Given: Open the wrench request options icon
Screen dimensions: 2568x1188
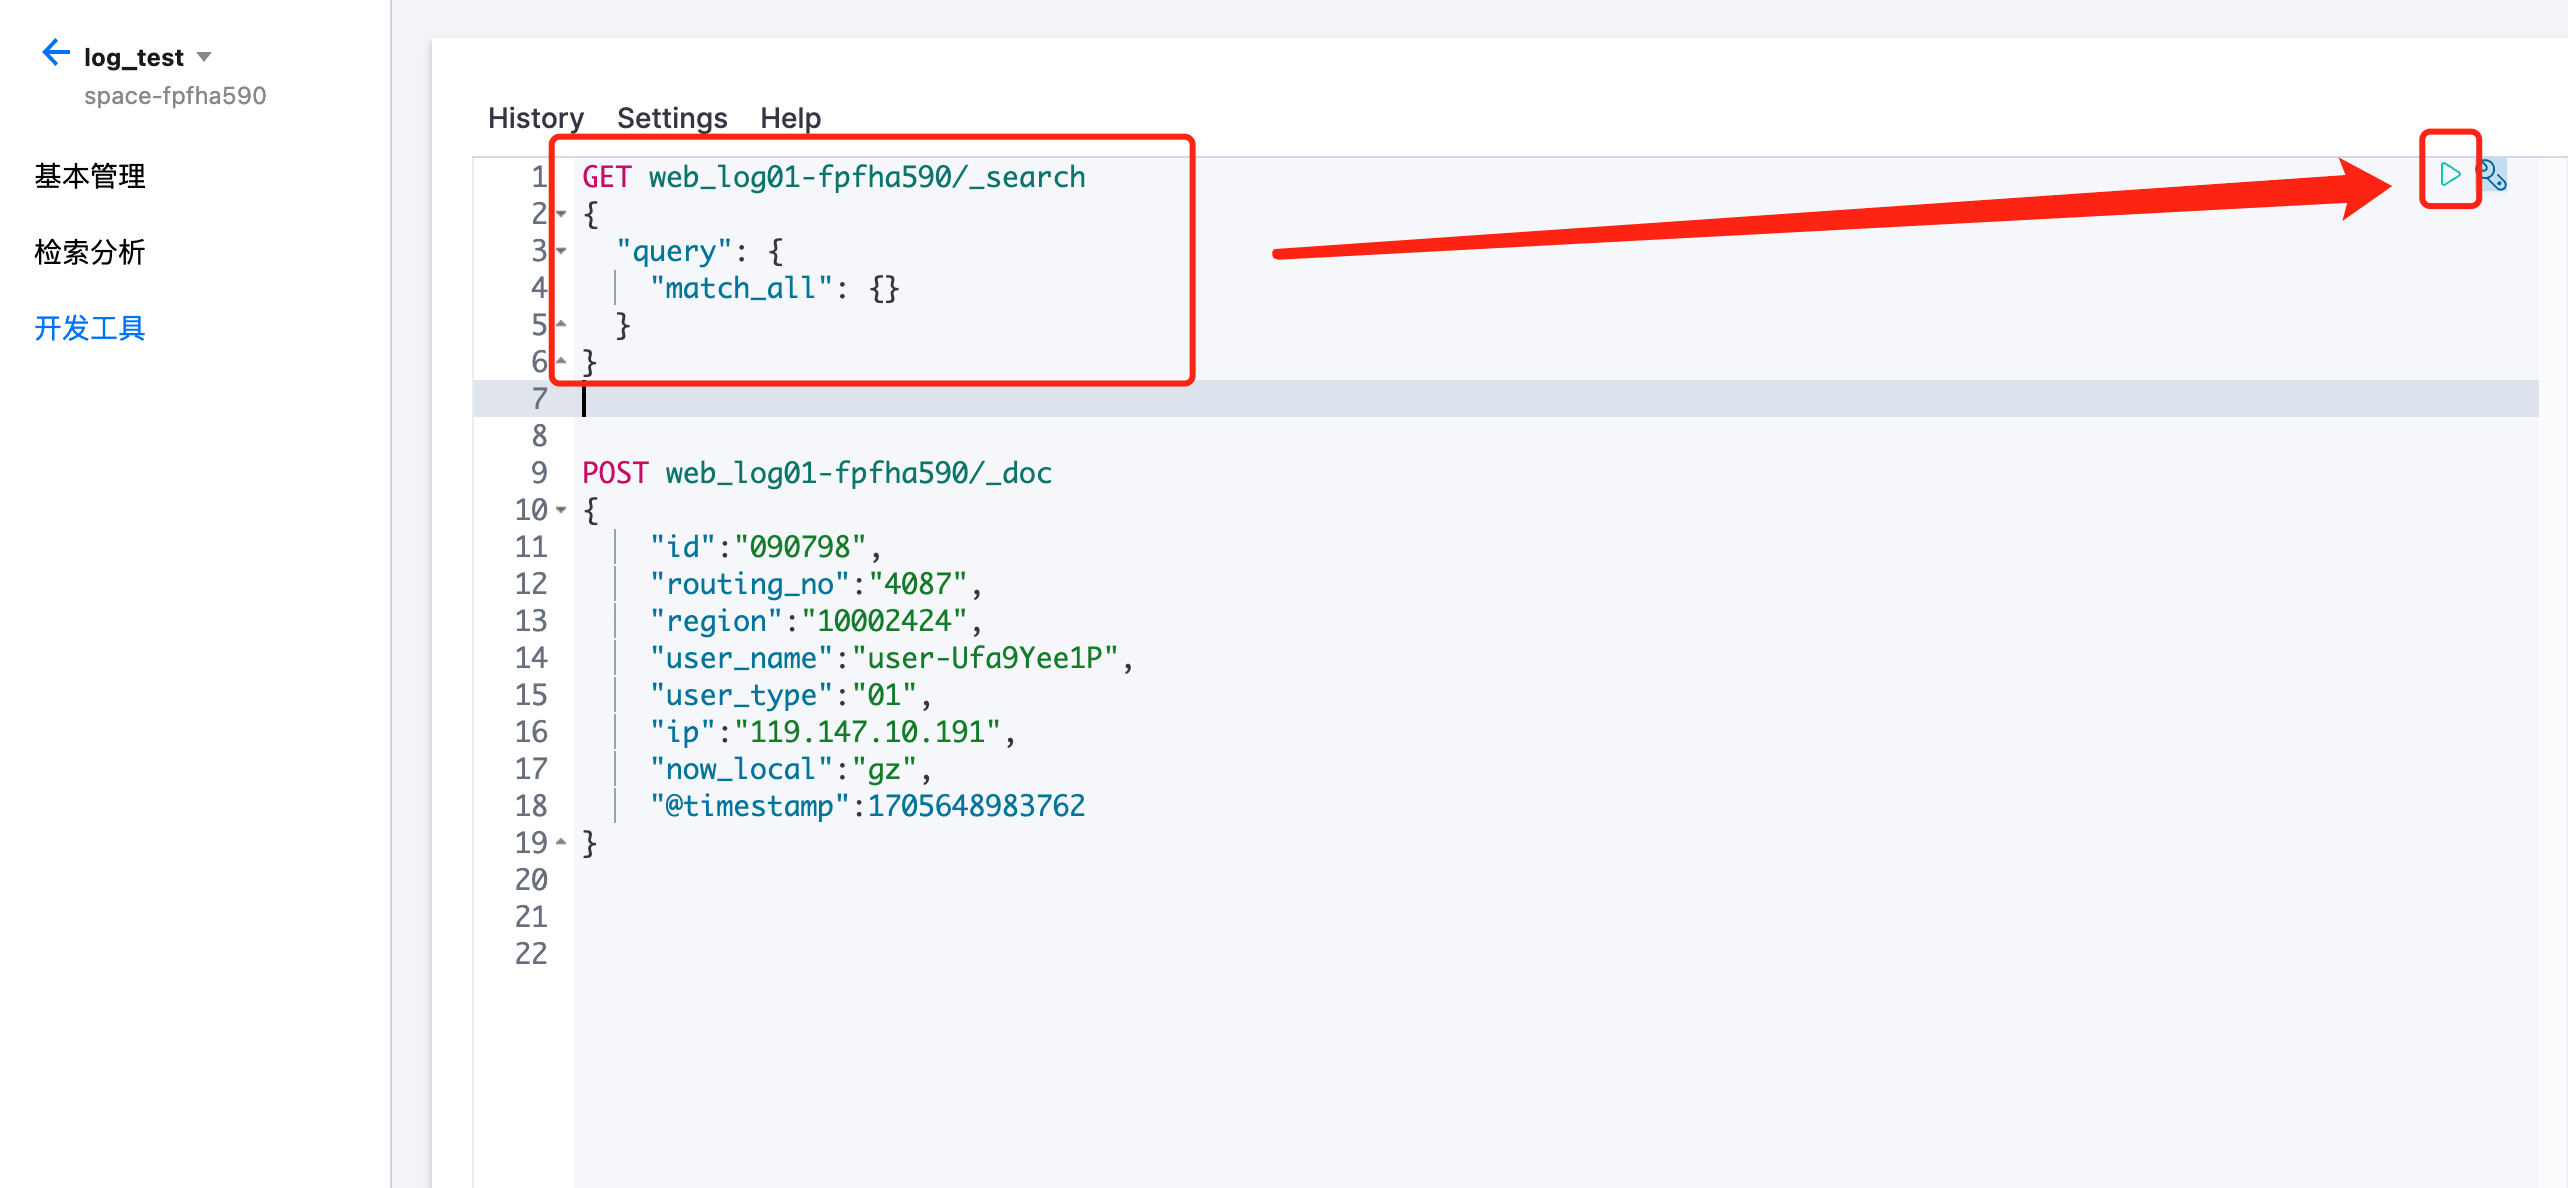Looking at the screenshot, I should click(x=2492, y=176).
